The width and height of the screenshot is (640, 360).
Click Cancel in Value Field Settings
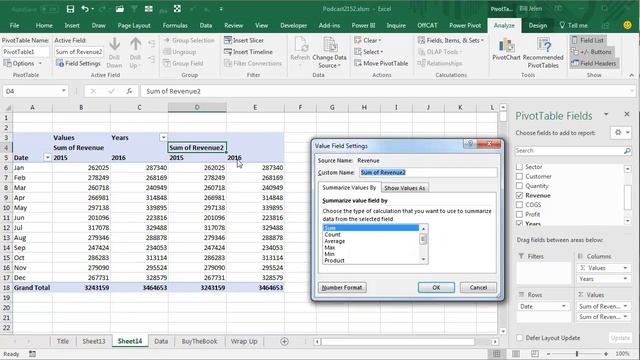tap(478, 287)
